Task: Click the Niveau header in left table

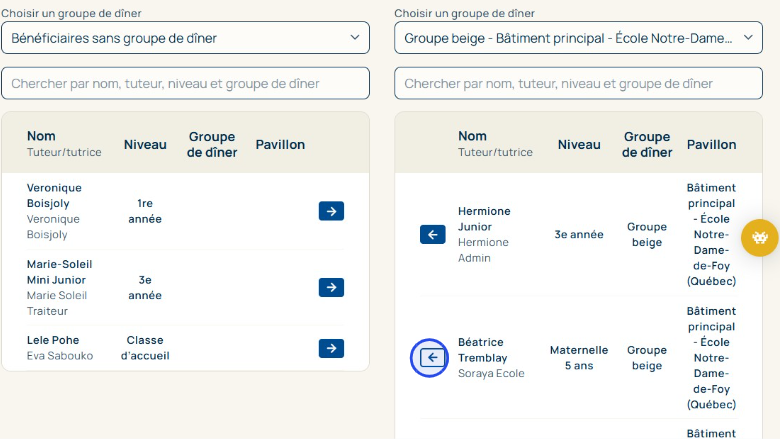Action: coord(145,145)
